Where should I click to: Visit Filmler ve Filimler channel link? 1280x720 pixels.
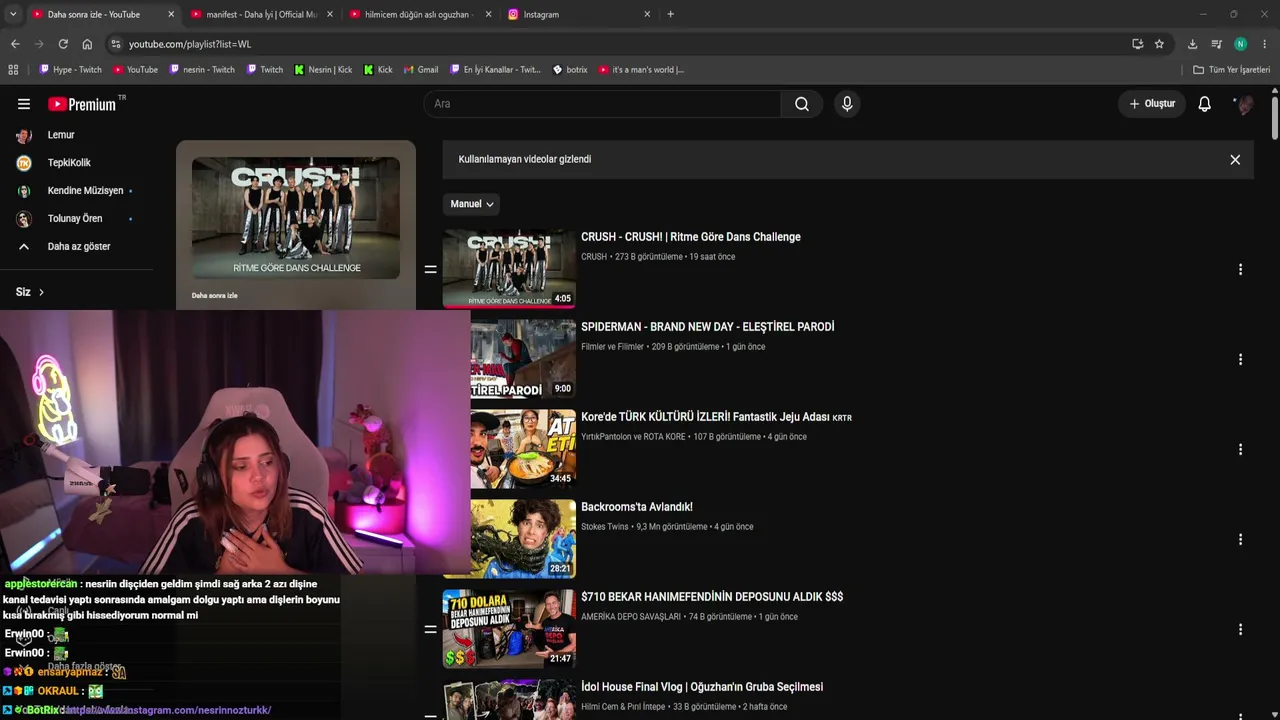pos(612,347)
